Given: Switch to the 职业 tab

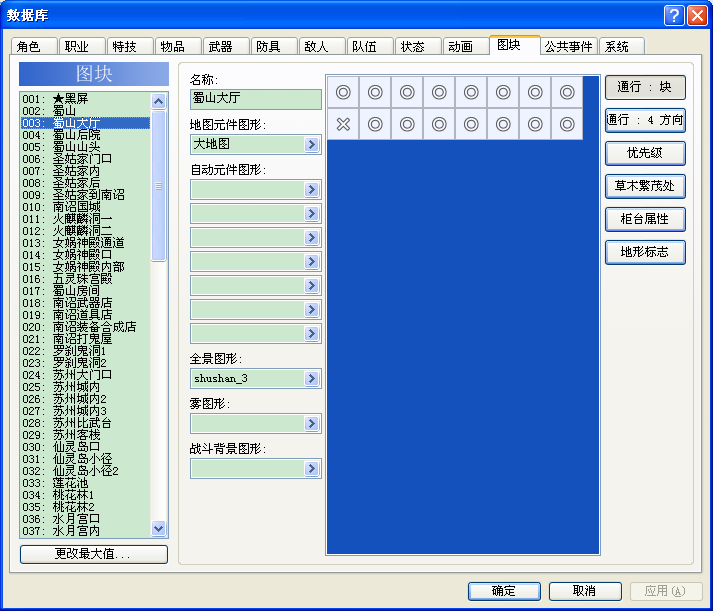Looking at the screenshot, I should point(82,46).
